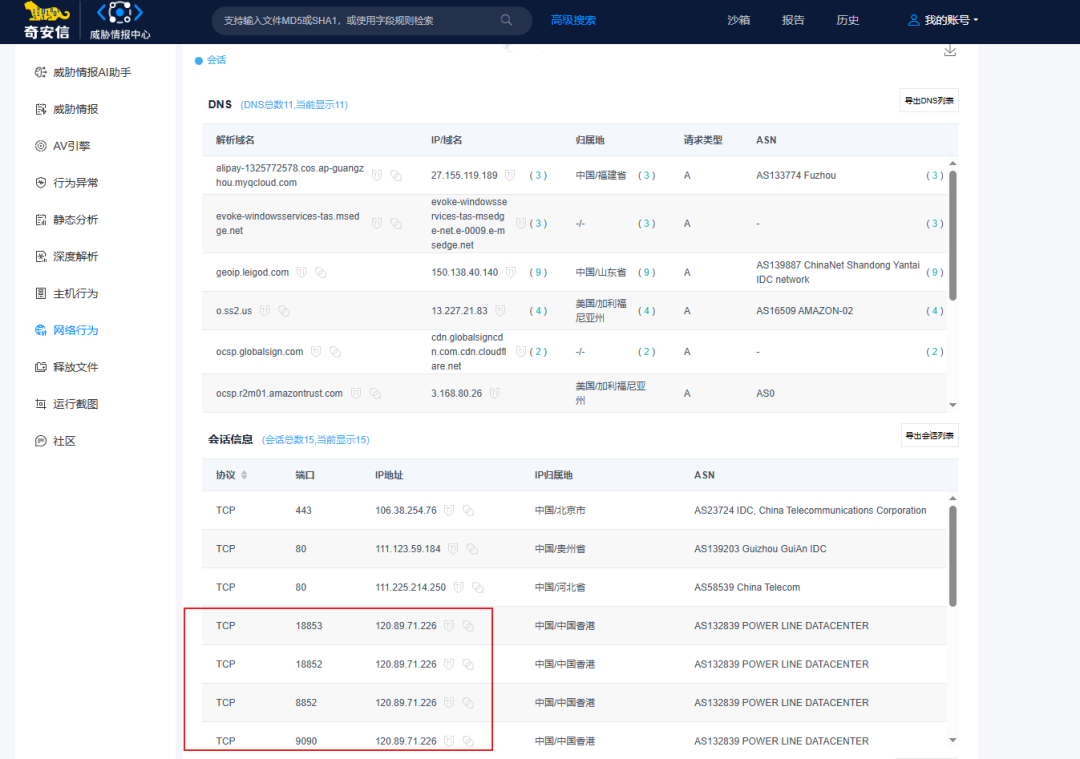Viewport: 1080px width, 759px height.
Task: Open 高级搜索 link
Action: (x=573, y=20)
